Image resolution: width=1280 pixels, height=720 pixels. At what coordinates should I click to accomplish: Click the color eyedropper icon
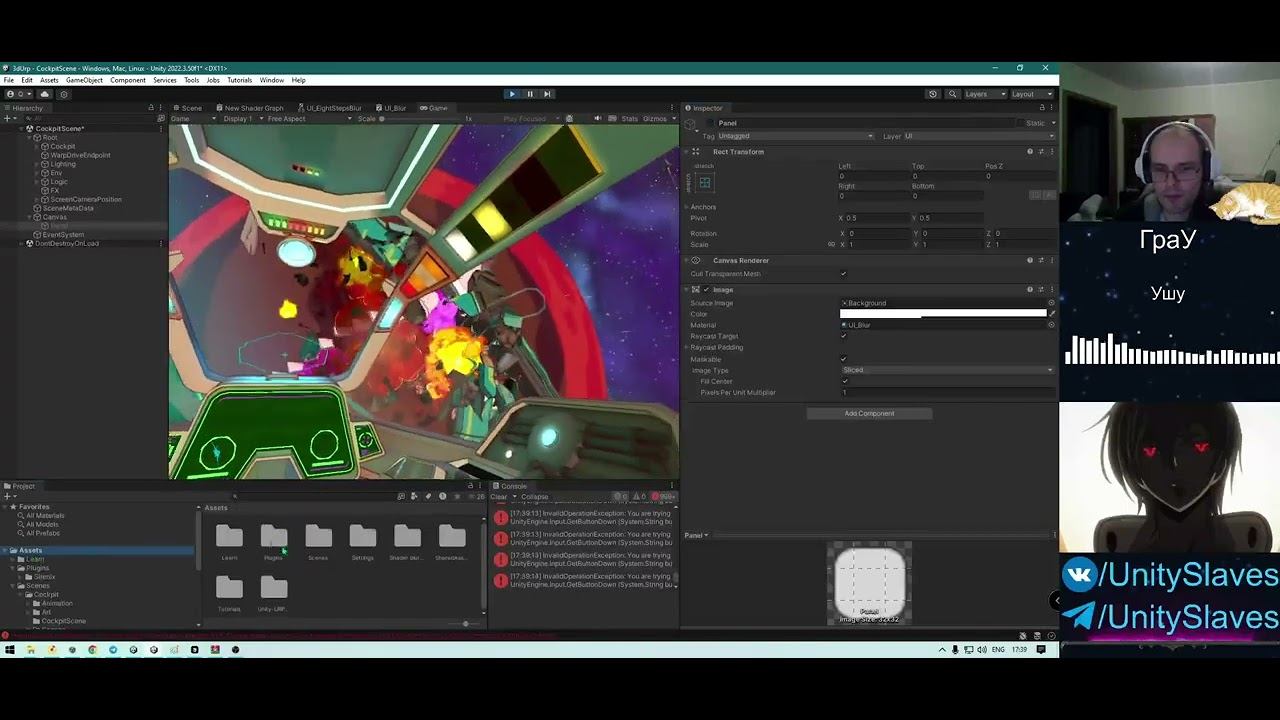(x=1052, y=314)
